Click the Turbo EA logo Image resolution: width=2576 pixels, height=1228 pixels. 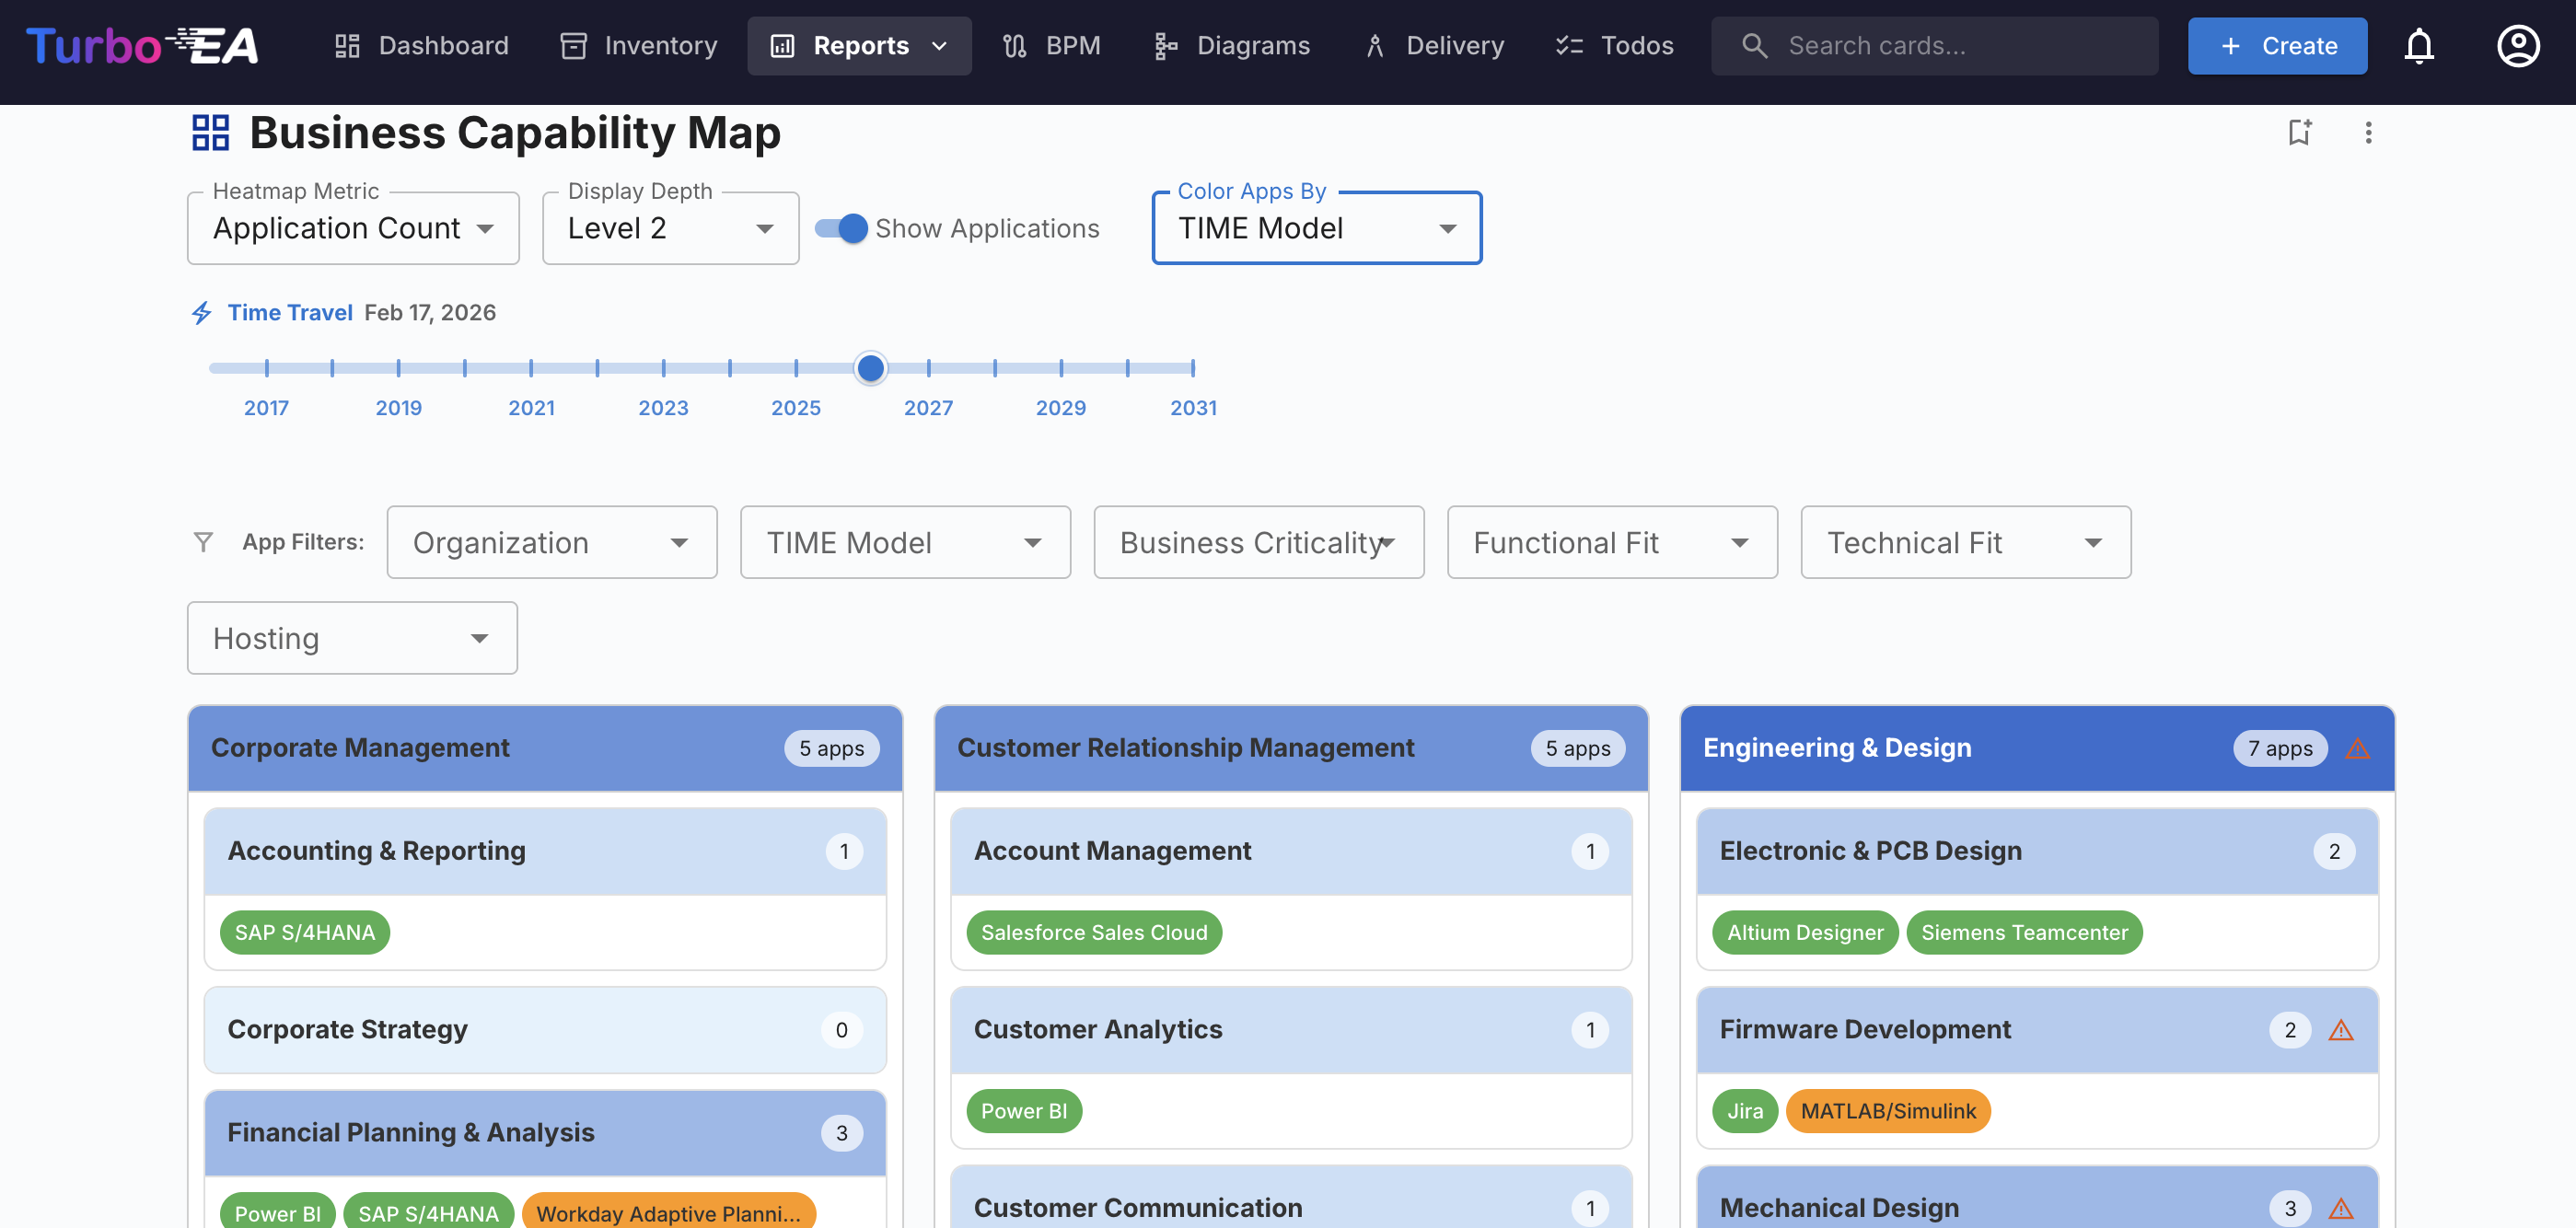click(x=142, y=46)
